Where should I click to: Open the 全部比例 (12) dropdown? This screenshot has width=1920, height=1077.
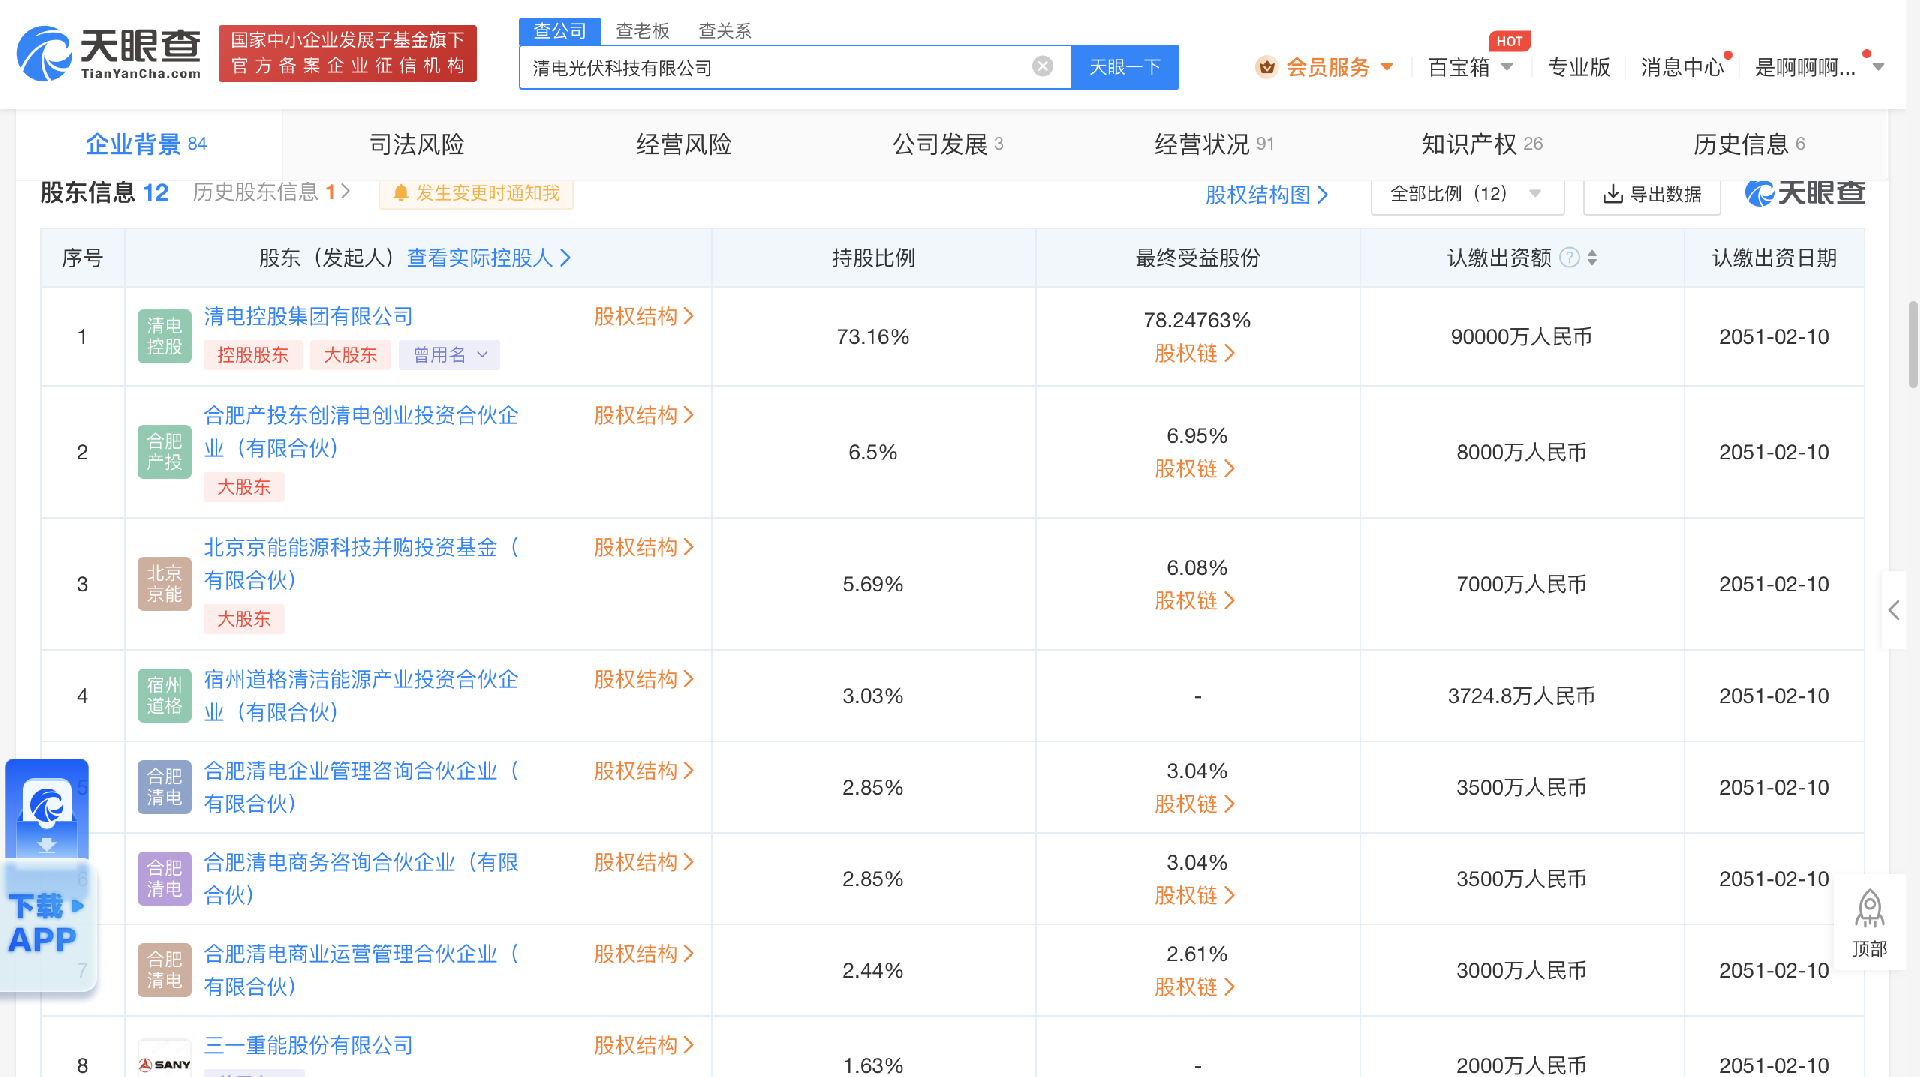(1467, 194)
